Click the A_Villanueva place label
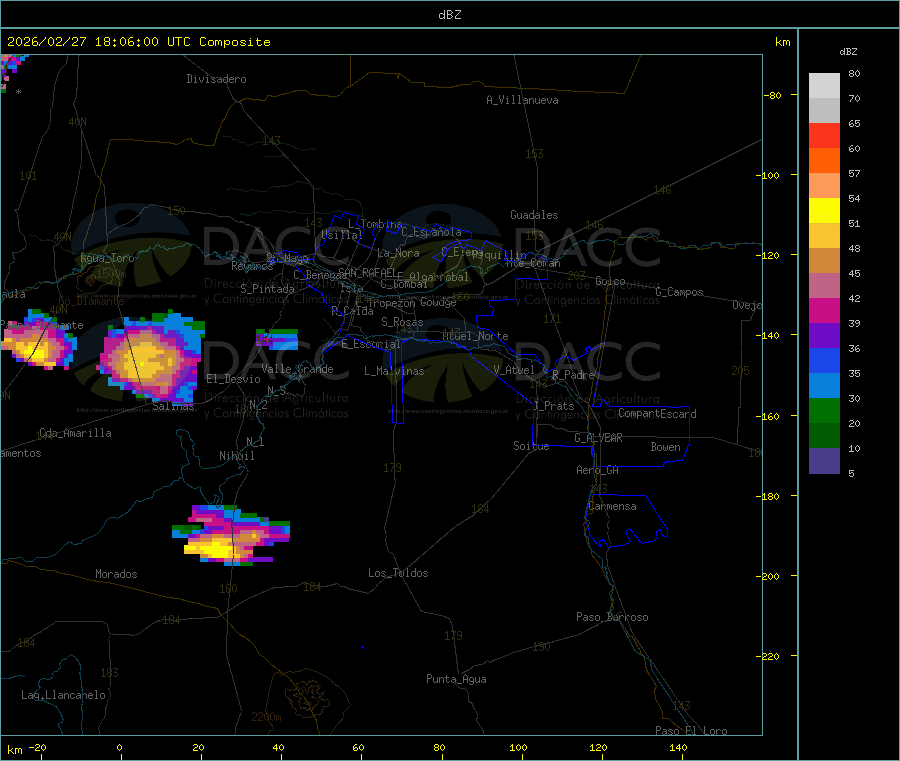The width and height of the screenshot is (900, 761). 522,100
